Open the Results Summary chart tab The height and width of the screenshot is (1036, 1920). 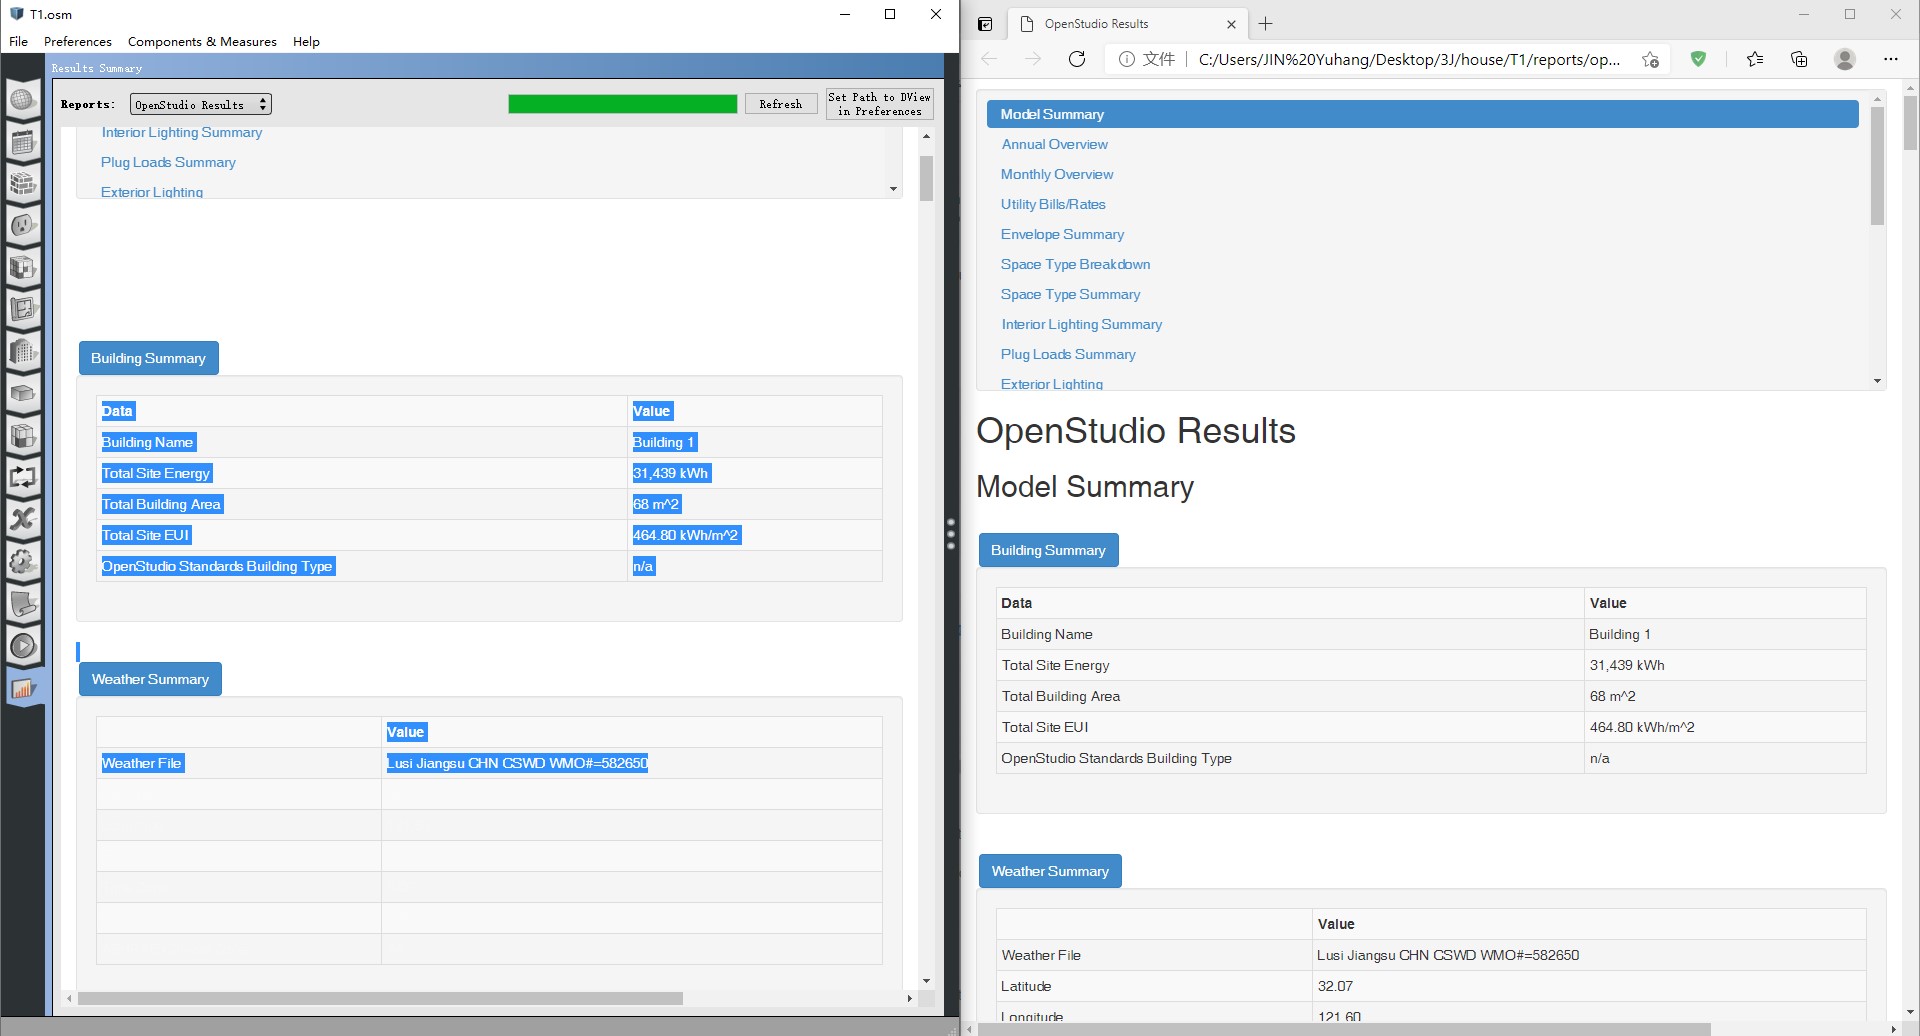coord(23,688)
